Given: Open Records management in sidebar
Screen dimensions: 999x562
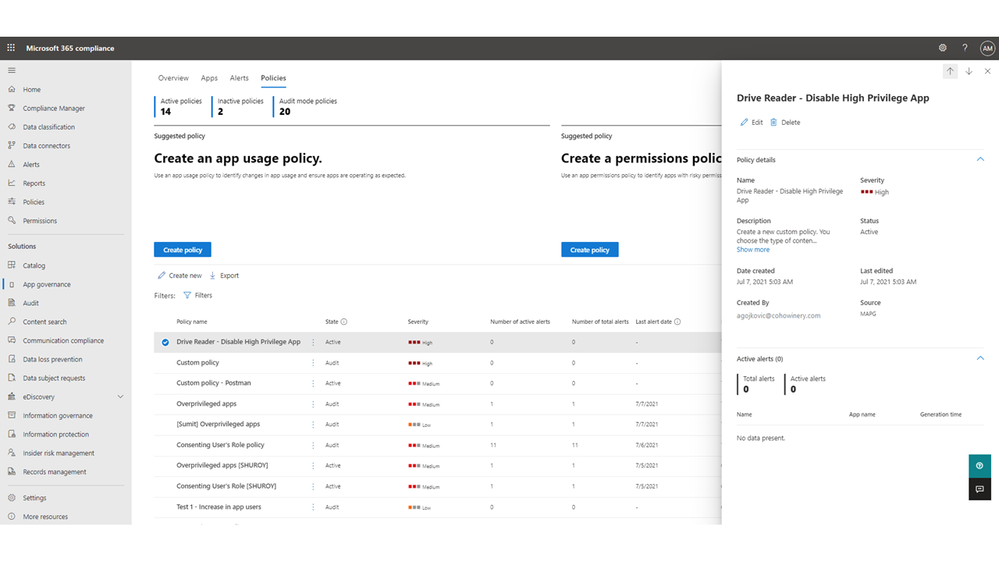Looking at the screenshot, I should point(54,472).
